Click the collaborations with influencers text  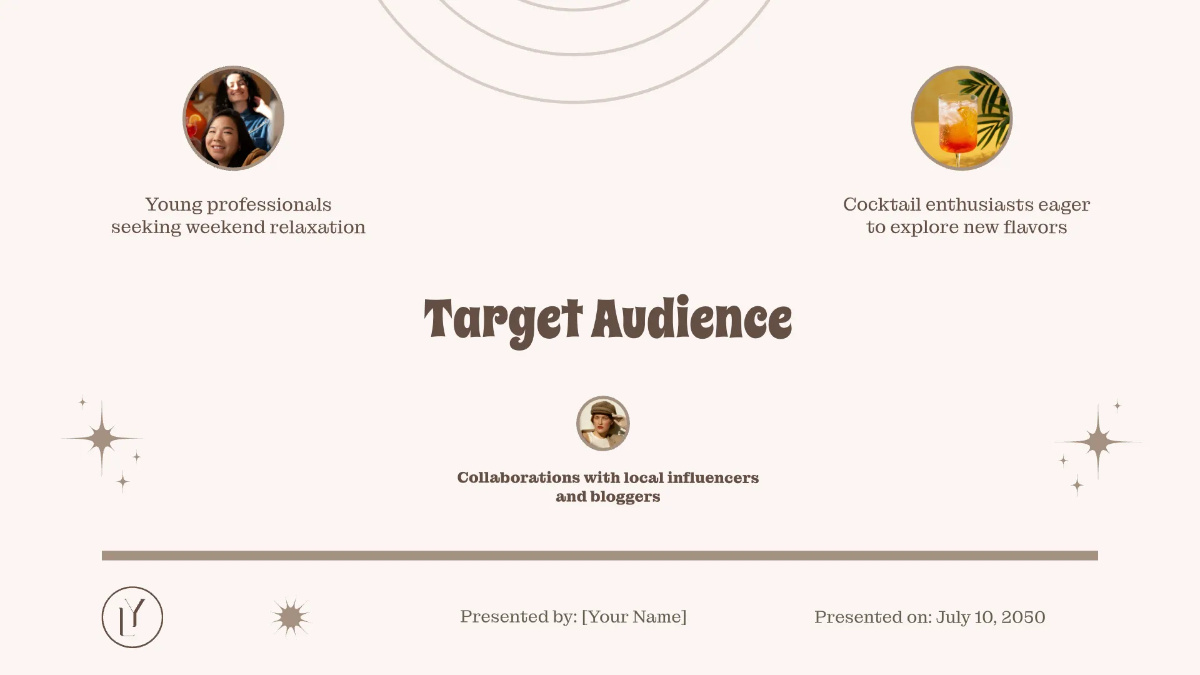point(608,486)
